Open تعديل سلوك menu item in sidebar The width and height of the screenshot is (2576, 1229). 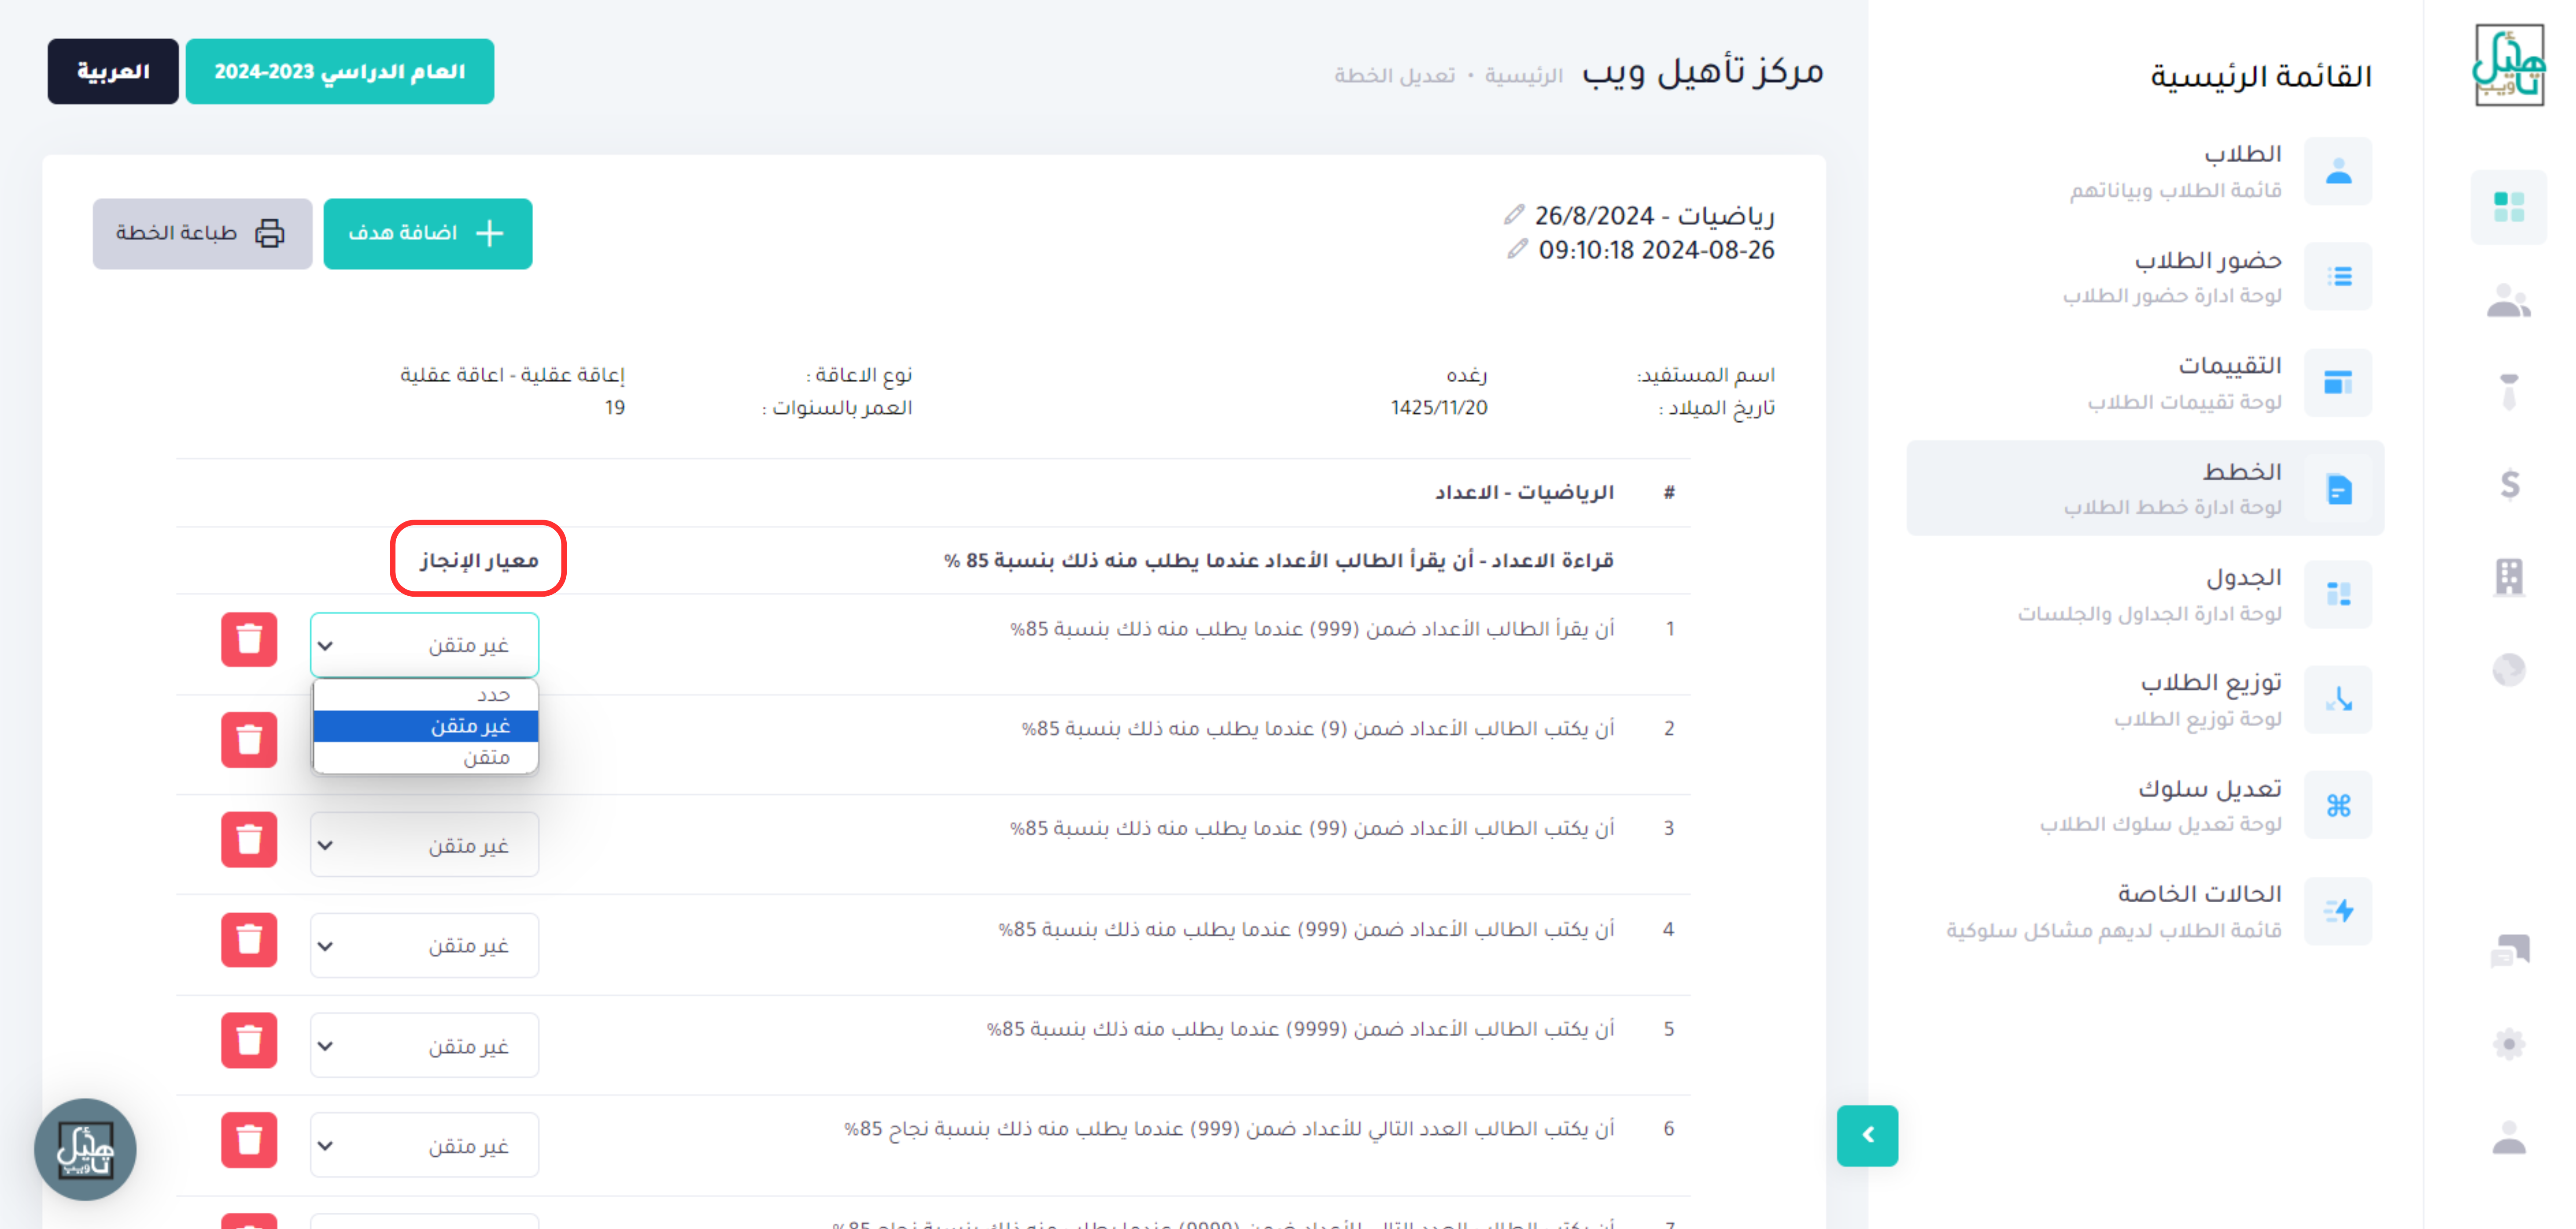2145,805
